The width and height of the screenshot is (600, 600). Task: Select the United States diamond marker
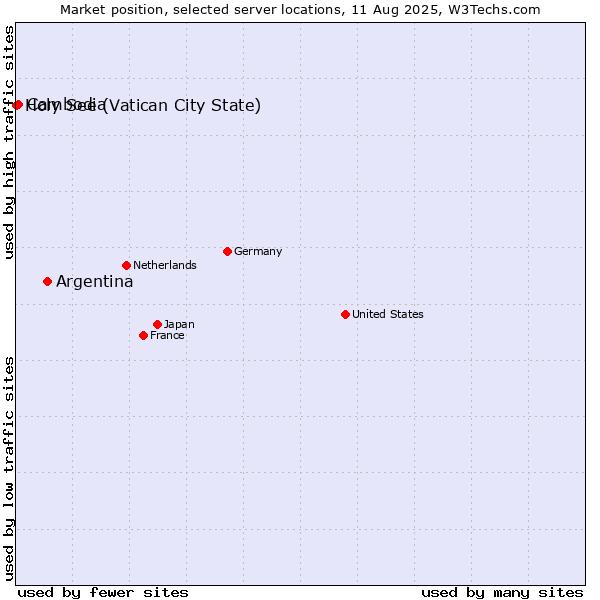click(x=346, y=315)
